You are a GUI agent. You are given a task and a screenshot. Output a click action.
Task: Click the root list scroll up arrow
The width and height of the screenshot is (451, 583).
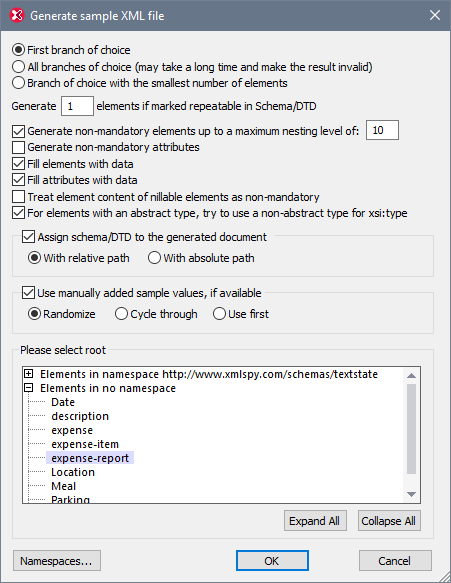click(411, 375)
